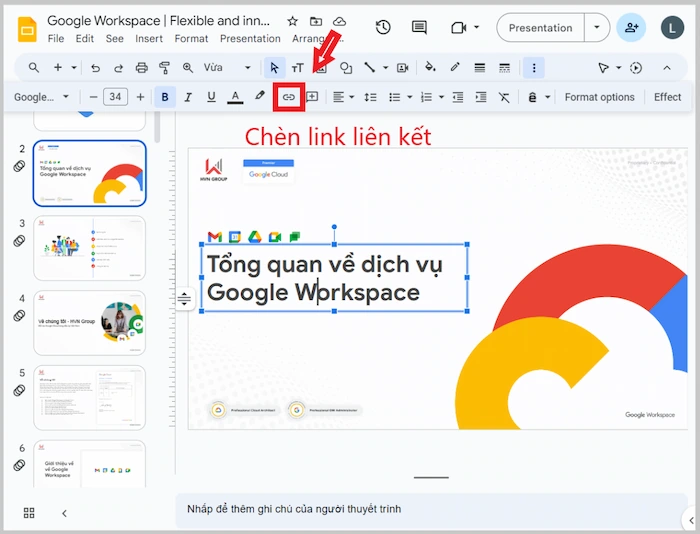Decrease the font size with minus
700x534 pixels.
pyautogui.click(x=93, y=97)
